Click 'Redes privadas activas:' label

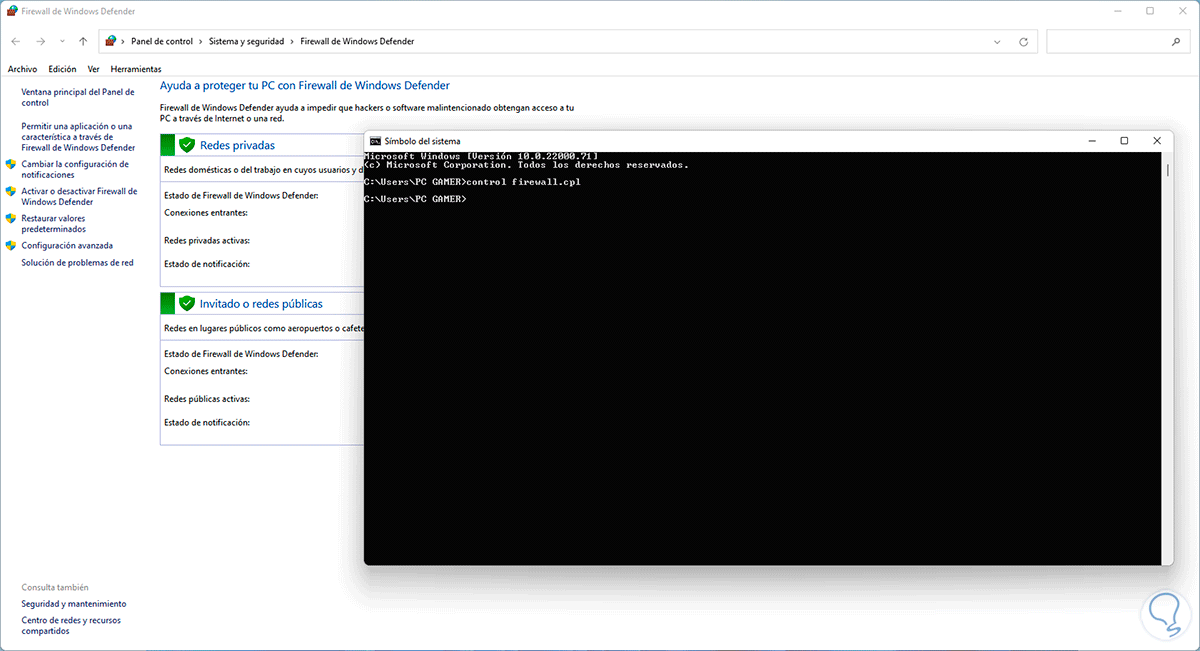[x=207, y=240]
